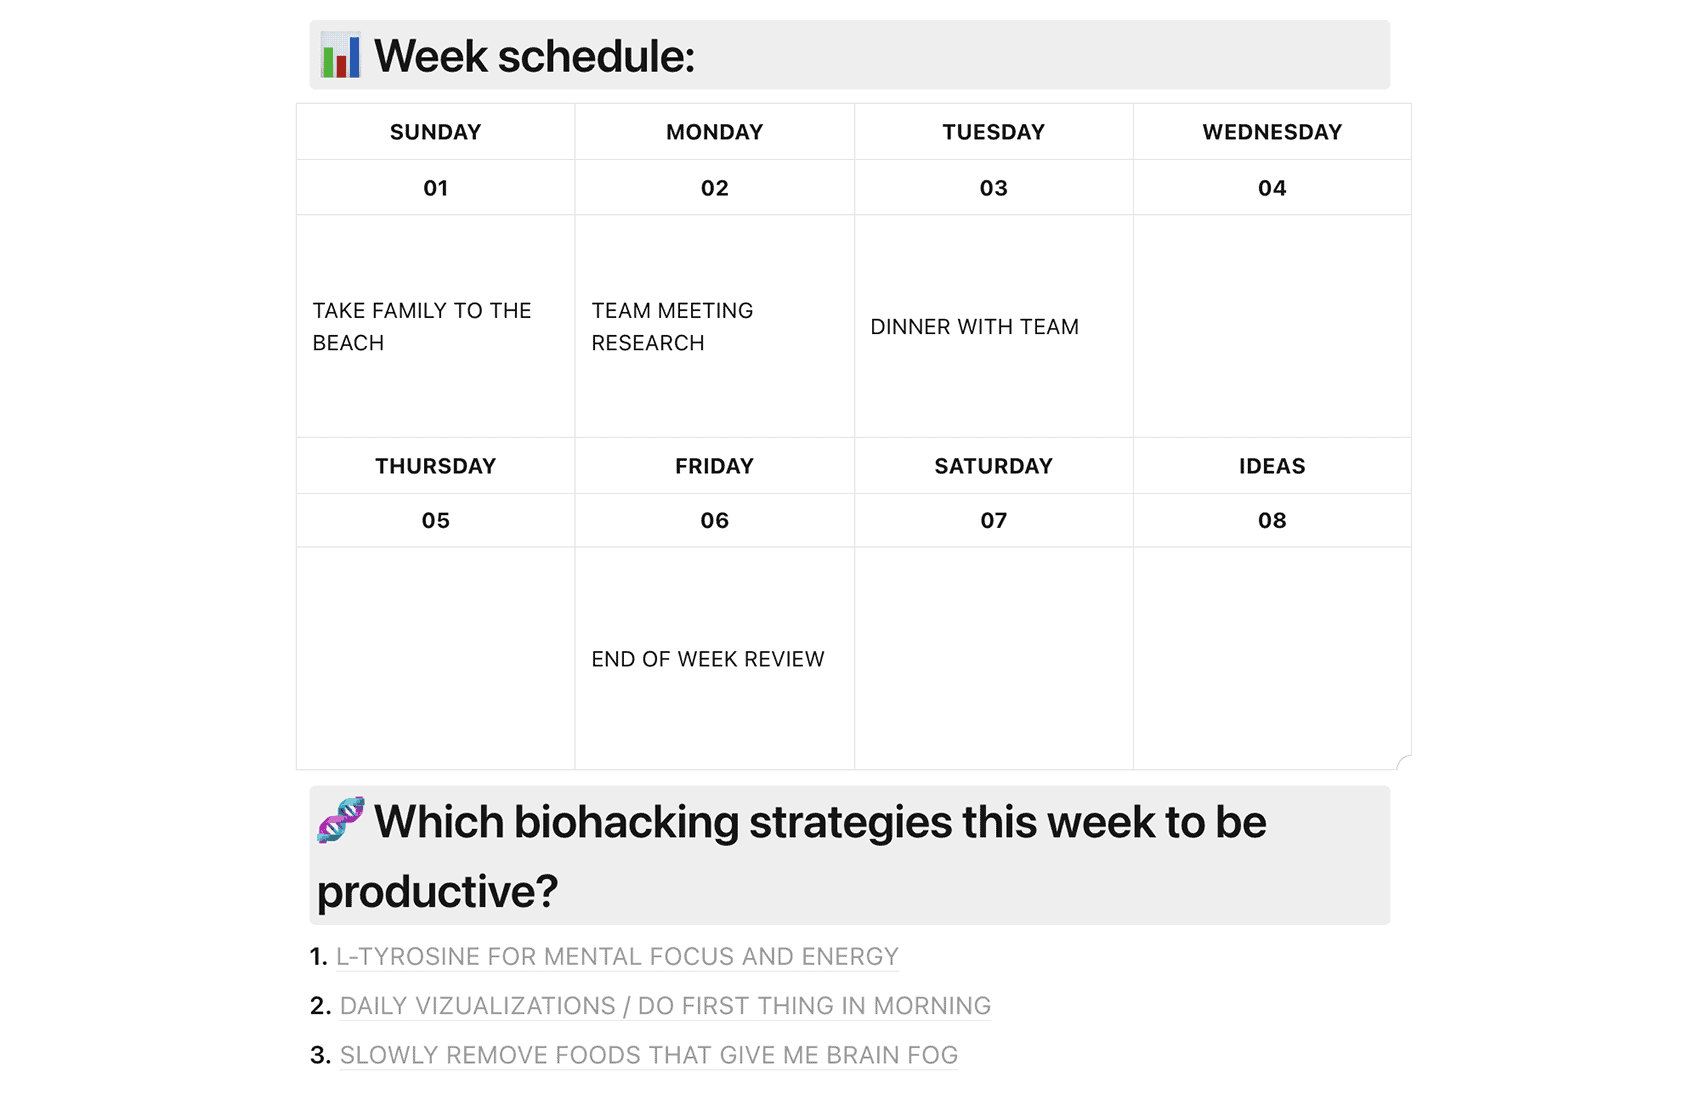
Task: Click the Team meeting research cell
Action: [715, 326]
